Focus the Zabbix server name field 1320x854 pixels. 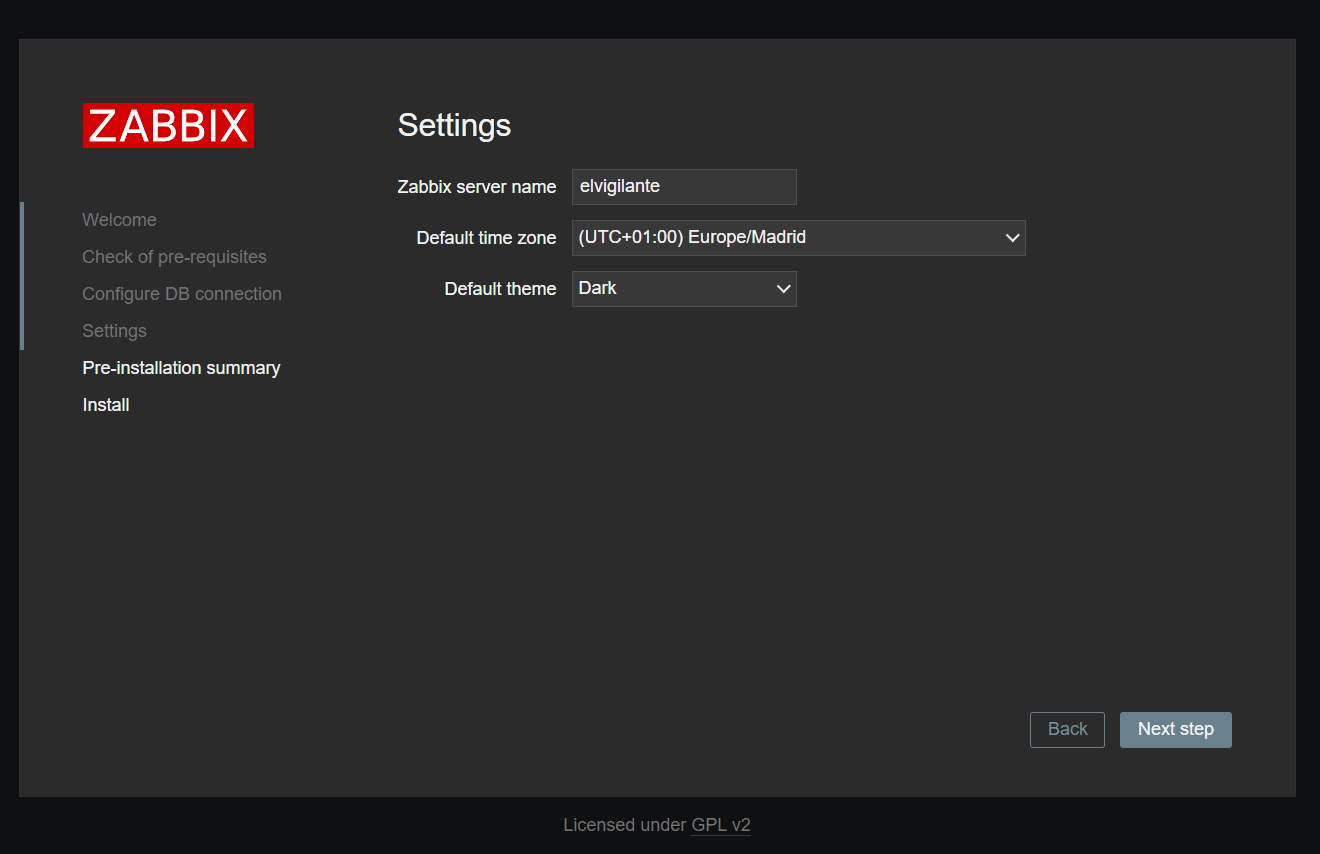pos(684,187)
